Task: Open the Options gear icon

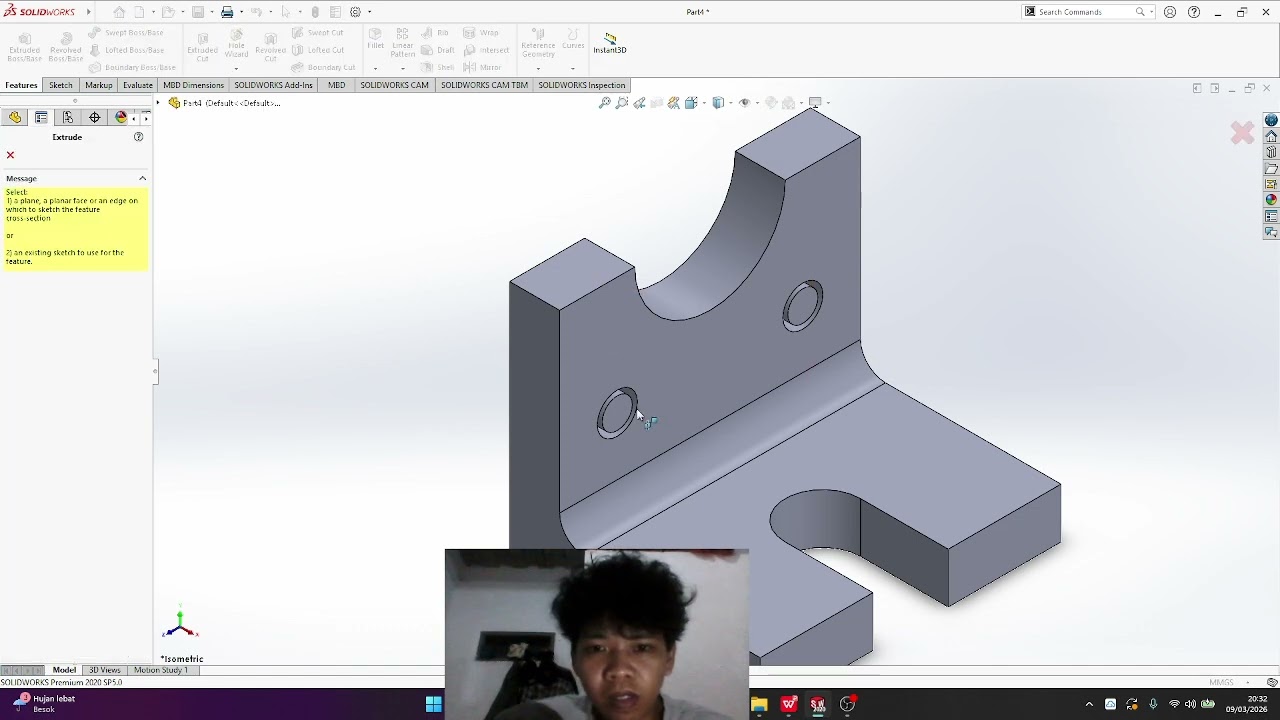Action: (x=355, y=12)
